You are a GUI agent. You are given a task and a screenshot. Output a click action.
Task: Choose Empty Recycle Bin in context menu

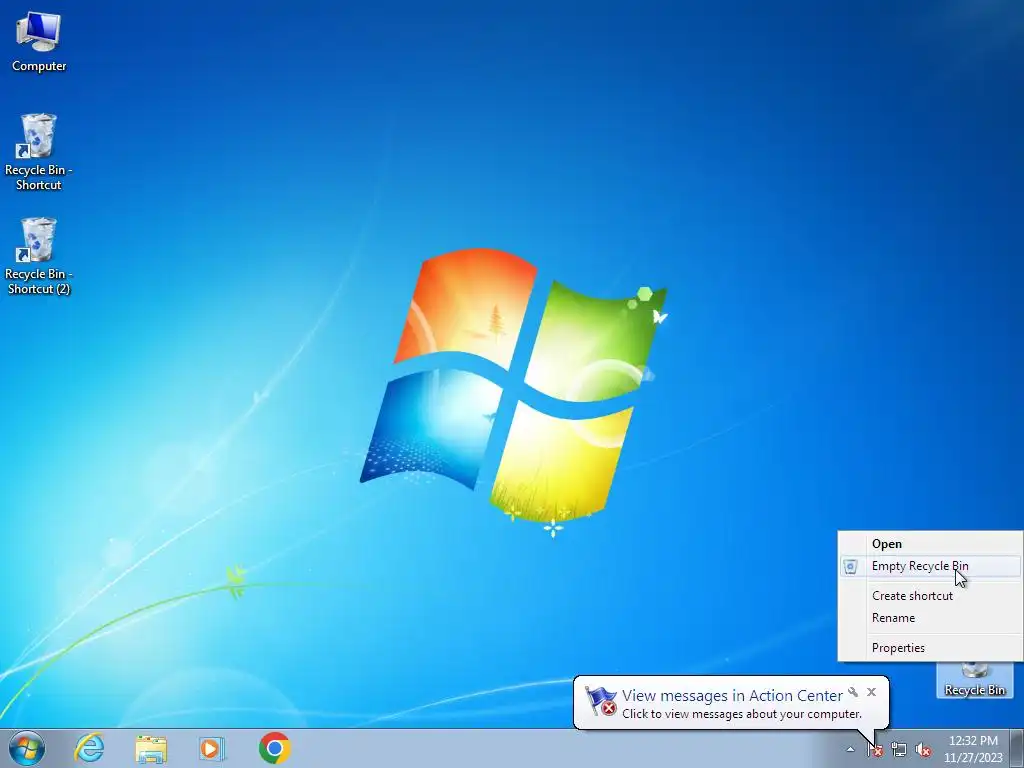pos(931,566)
